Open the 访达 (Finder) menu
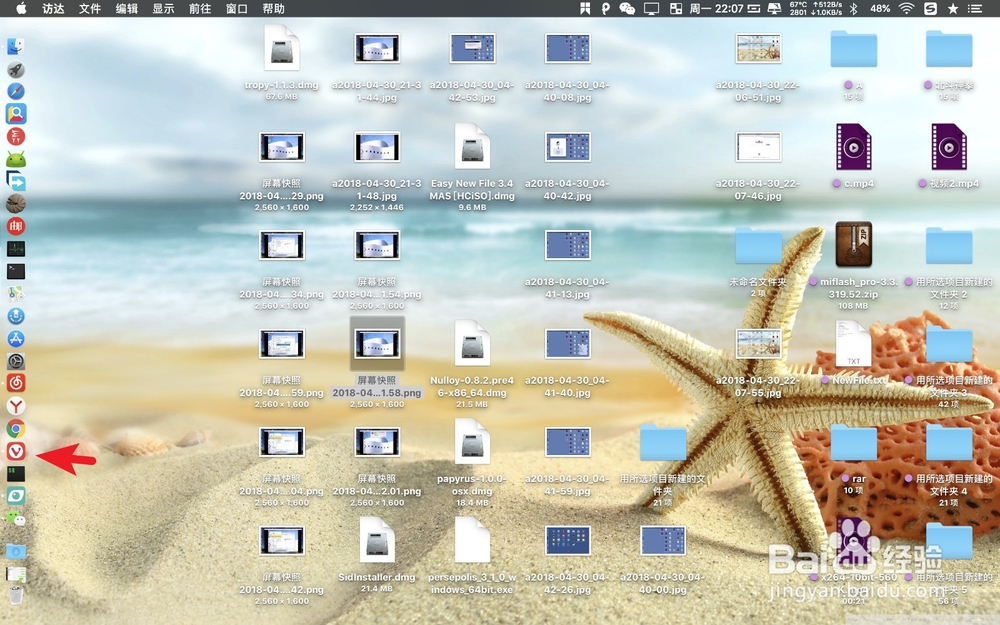The width and height of the screenshot is (1000, 625). coord(54,8)
